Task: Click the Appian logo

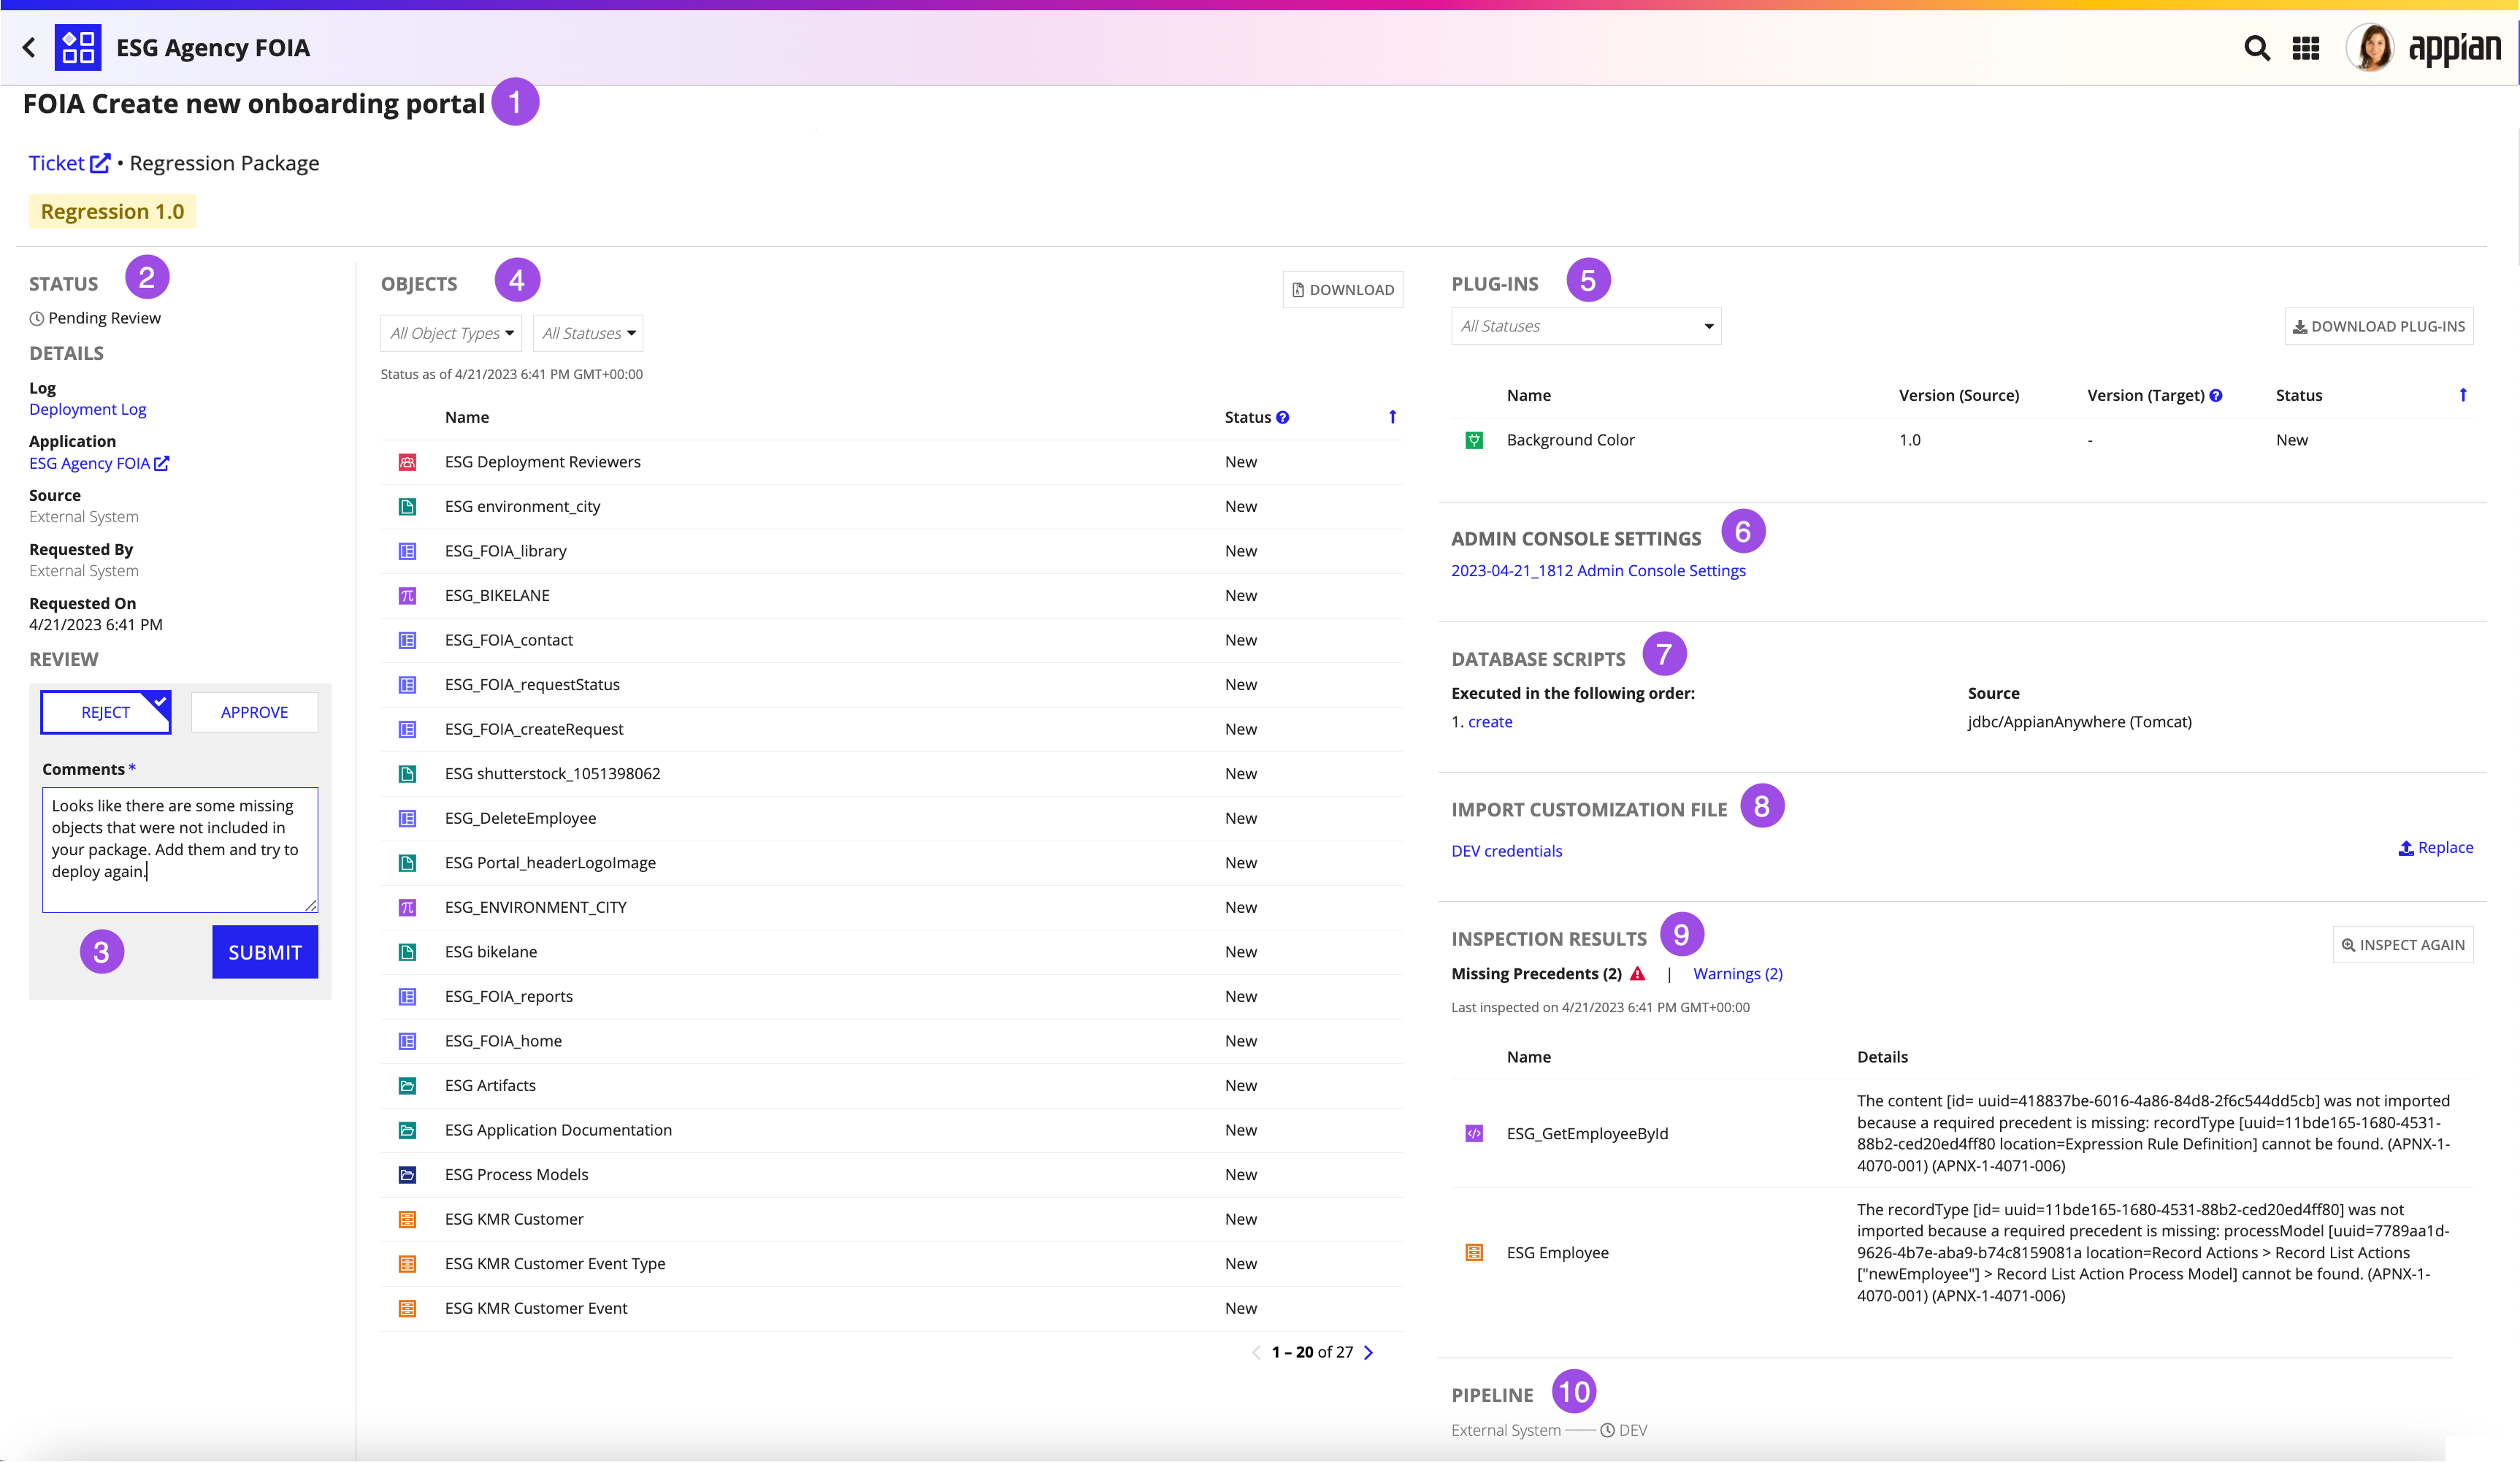Action: tap(2454, 48)
